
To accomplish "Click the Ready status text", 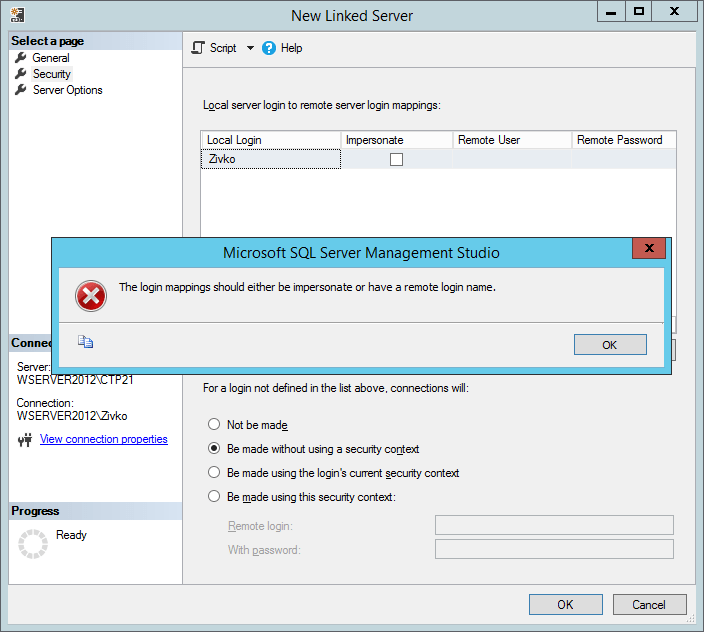I will (71, 535).
